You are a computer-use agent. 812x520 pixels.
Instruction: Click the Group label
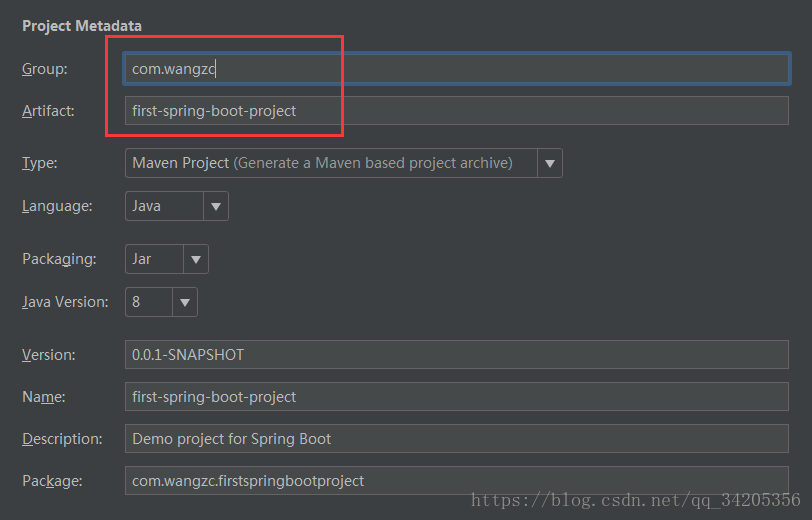pyautogui.click(x=45, y=69)
